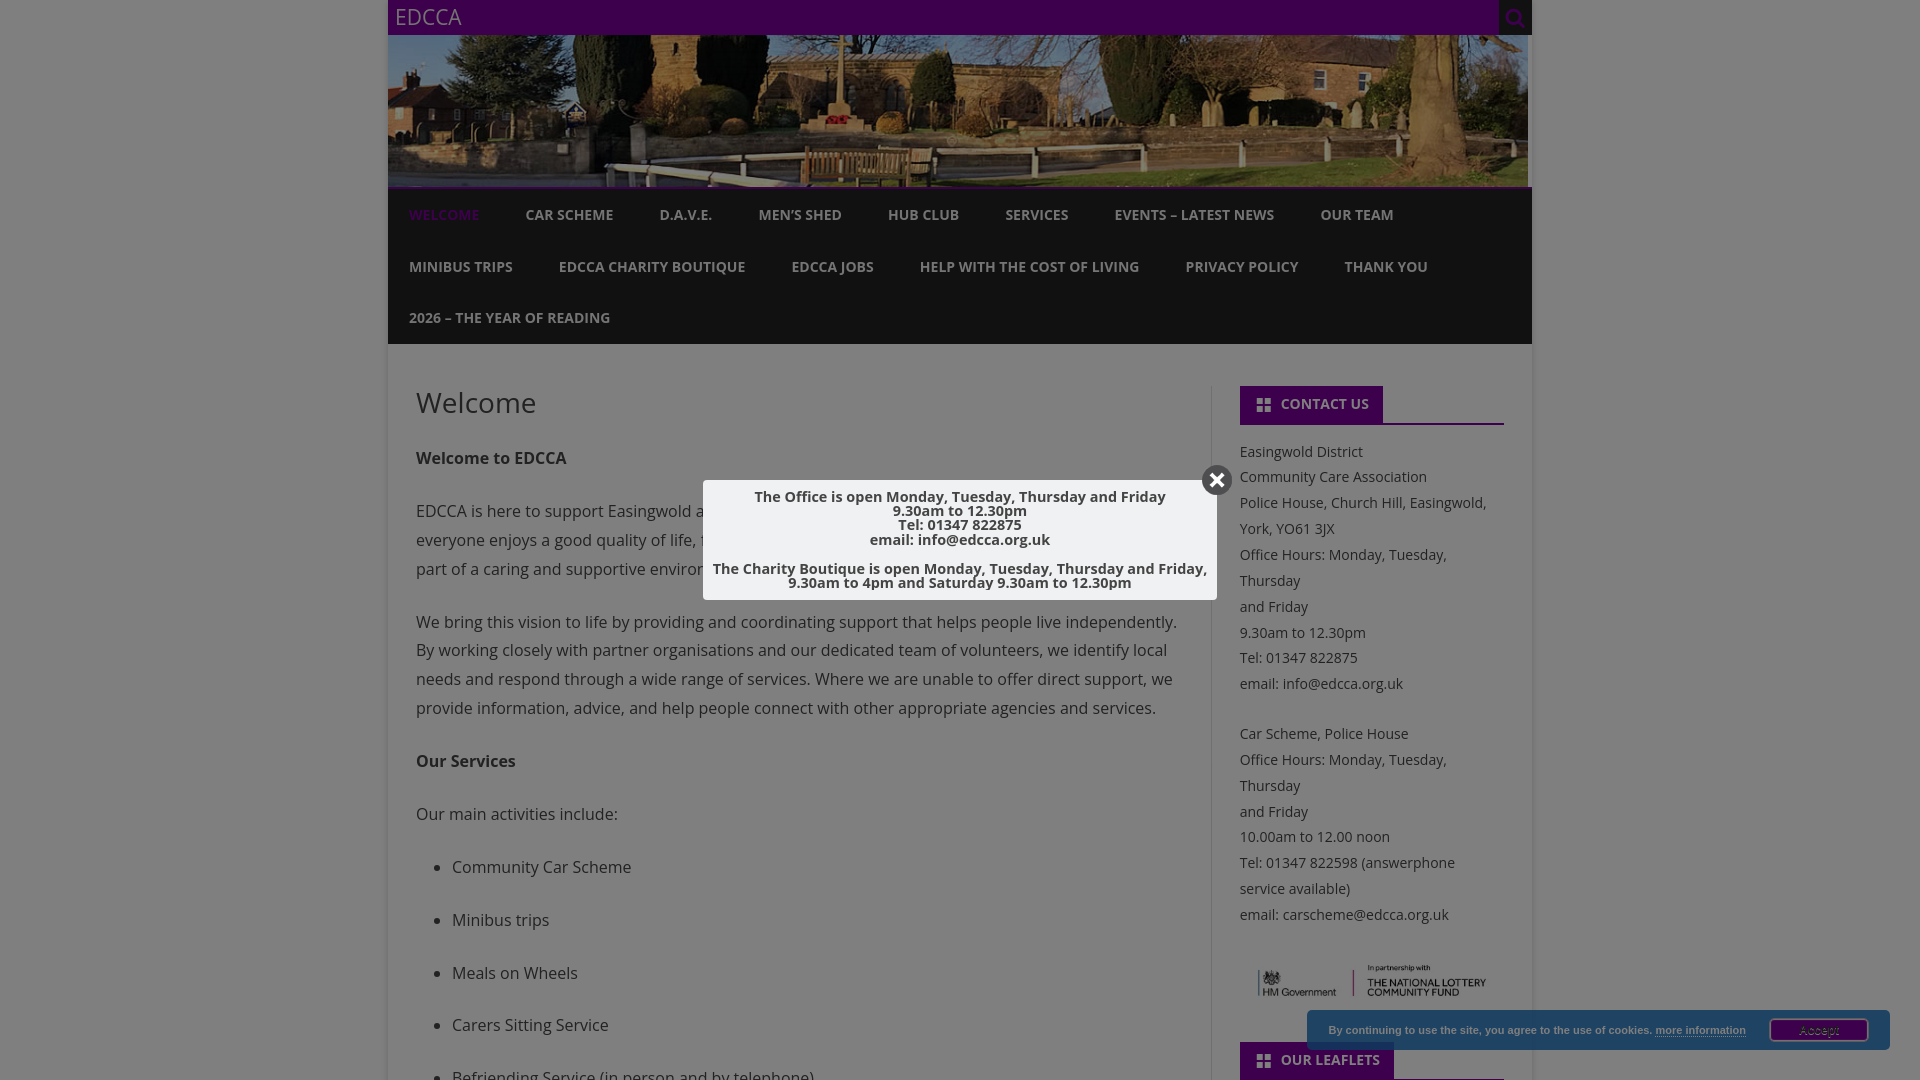Click 'Easingwold District' address line

tap(1301, 452)
